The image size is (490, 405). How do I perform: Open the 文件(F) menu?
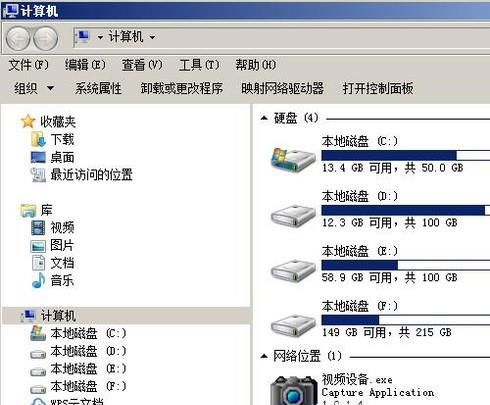click(x=29, y=65)
